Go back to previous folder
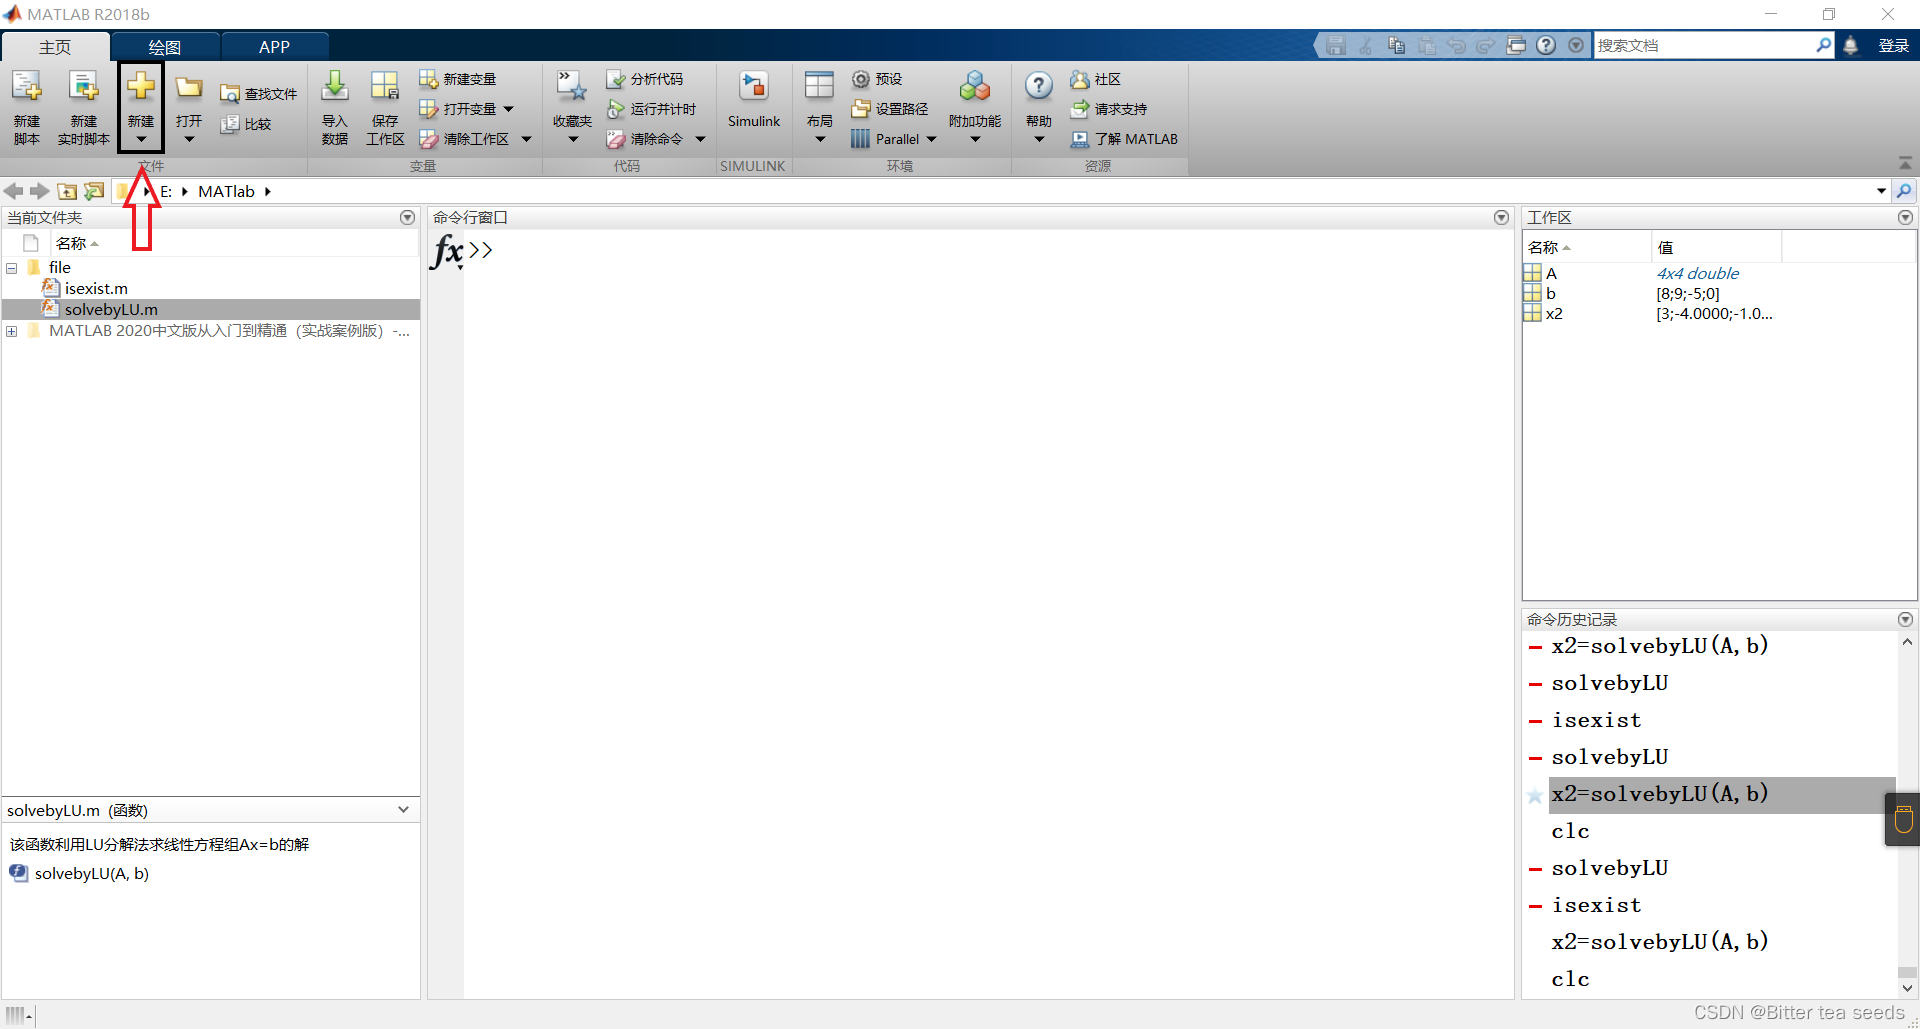This screenshot has height=1029, width=1920. coord(13,191)
